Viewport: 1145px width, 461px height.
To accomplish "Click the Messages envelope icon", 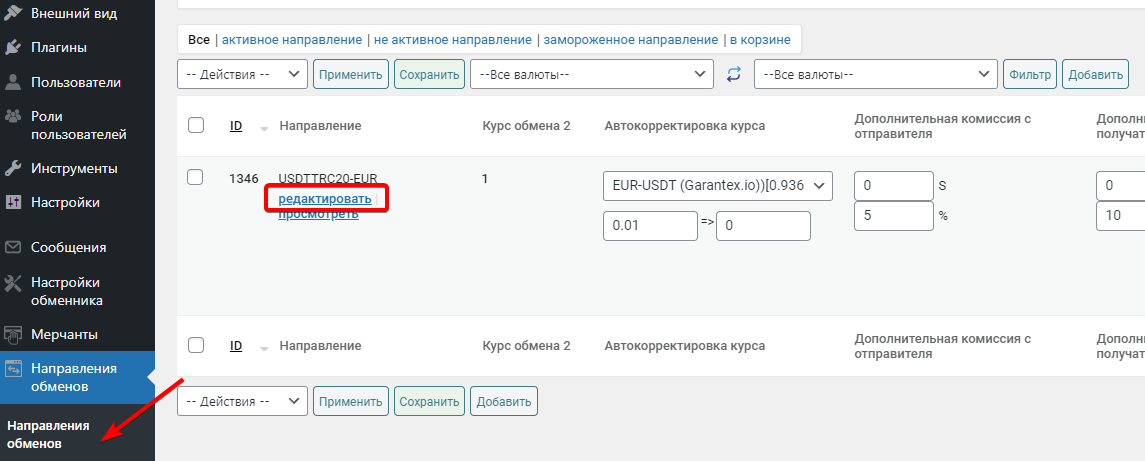I will [14, 247].
